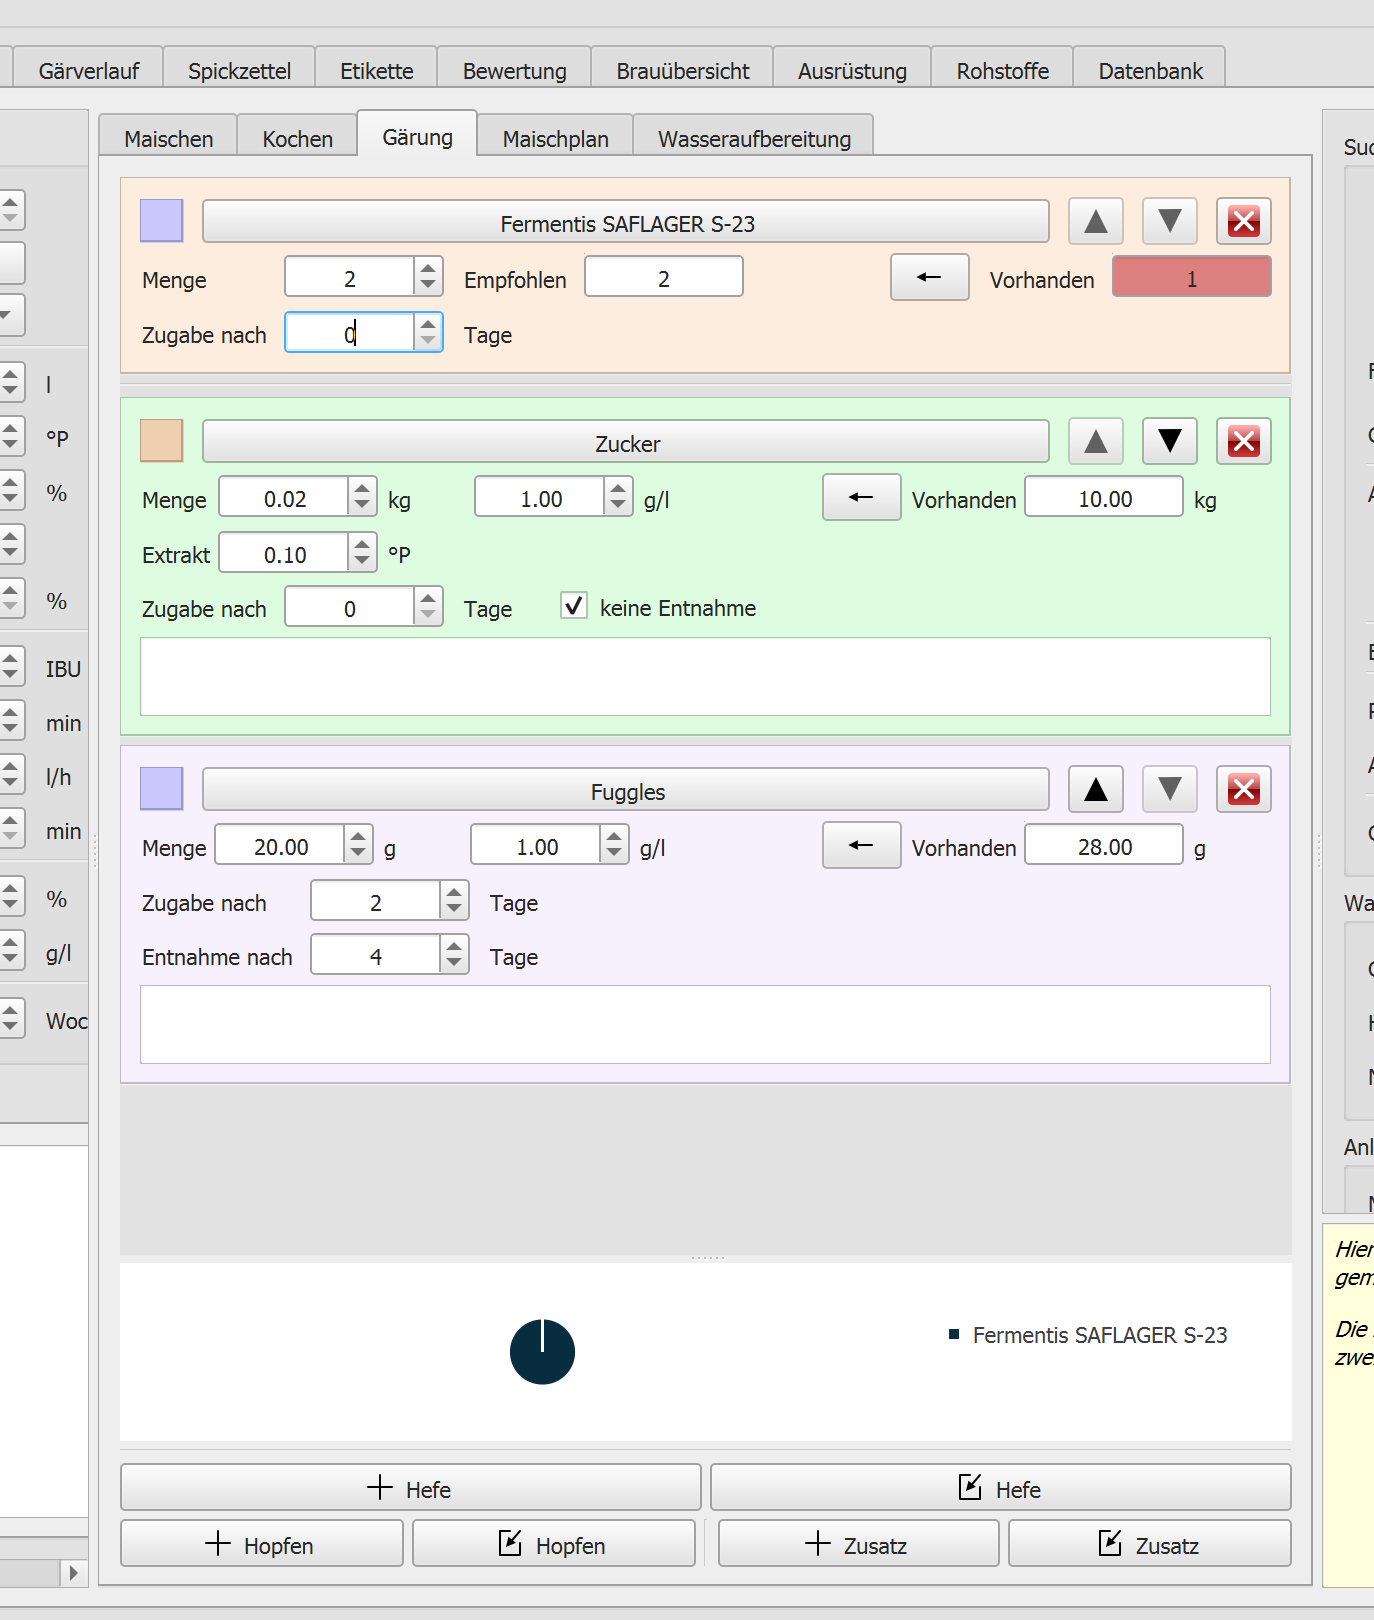
Task: Click the orange Zucker color swatch
Action: 161,441
